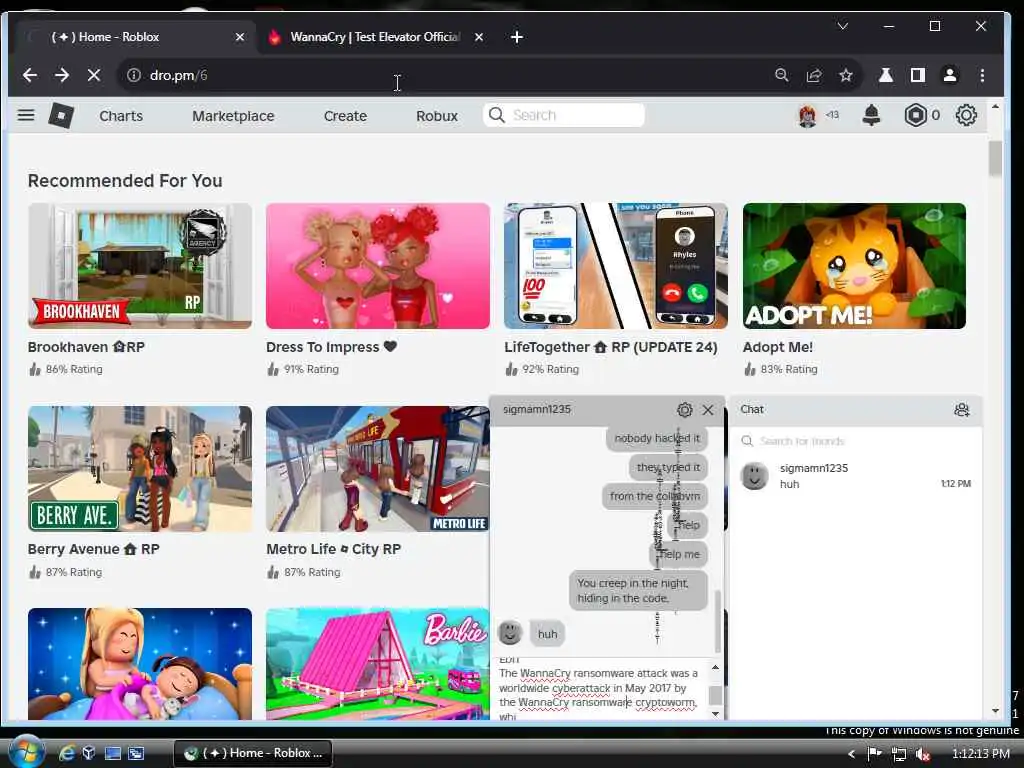
Task: Close the WannaCry Test Elevator tab
Action: point(479,37)
